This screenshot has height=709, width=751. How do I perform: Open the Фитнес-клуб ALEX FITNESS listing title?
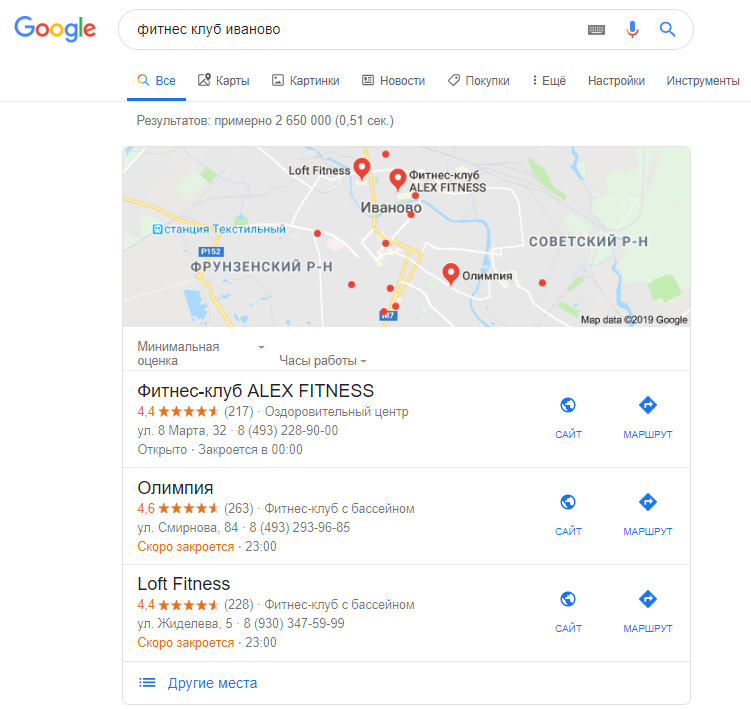pos(255,391)
